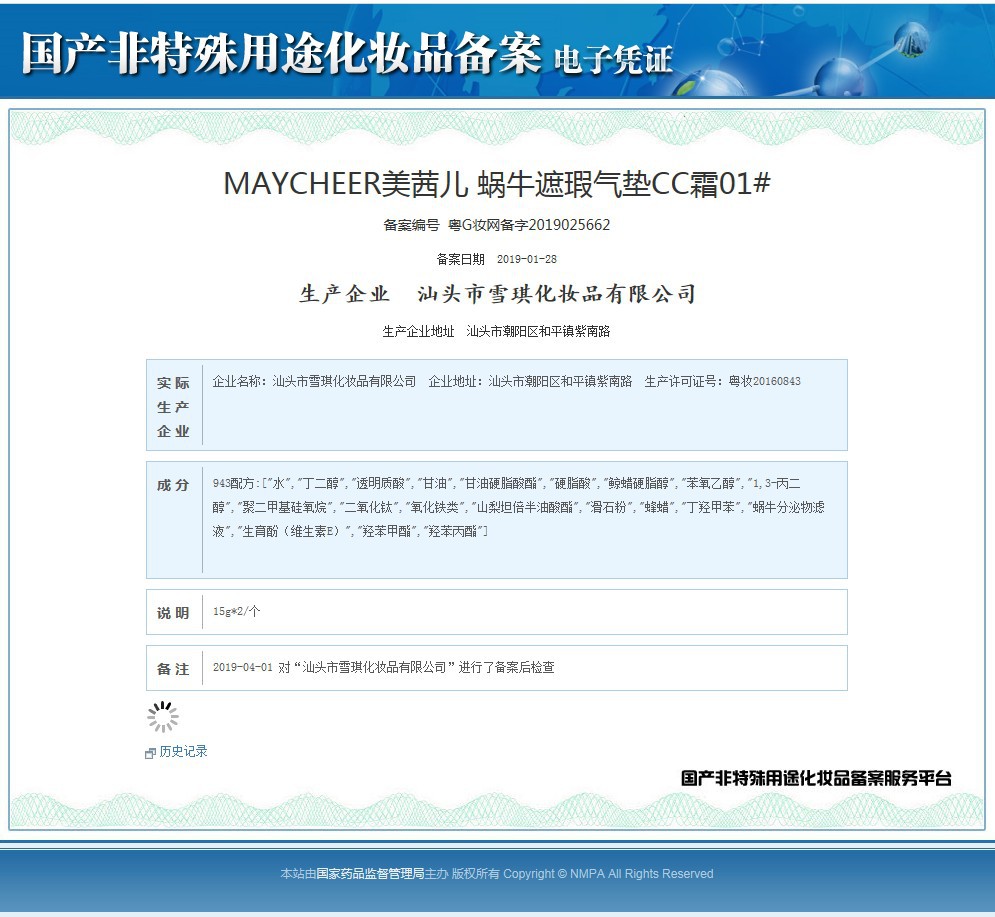Click manufacturer name 汕头市雪琪化妆品有限公司 heading

557,294
